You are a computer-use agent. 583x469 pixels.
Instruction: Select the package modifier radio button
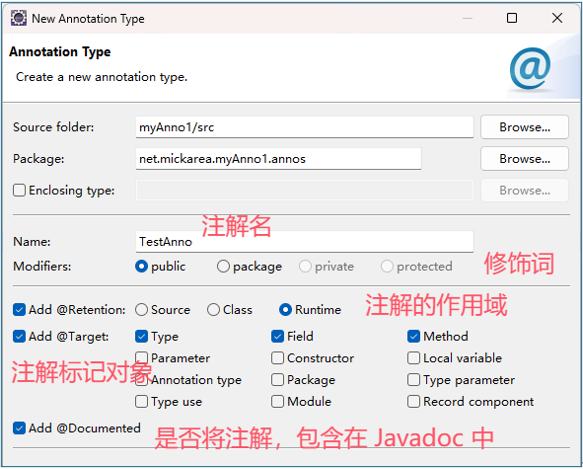tap(223, 266)
